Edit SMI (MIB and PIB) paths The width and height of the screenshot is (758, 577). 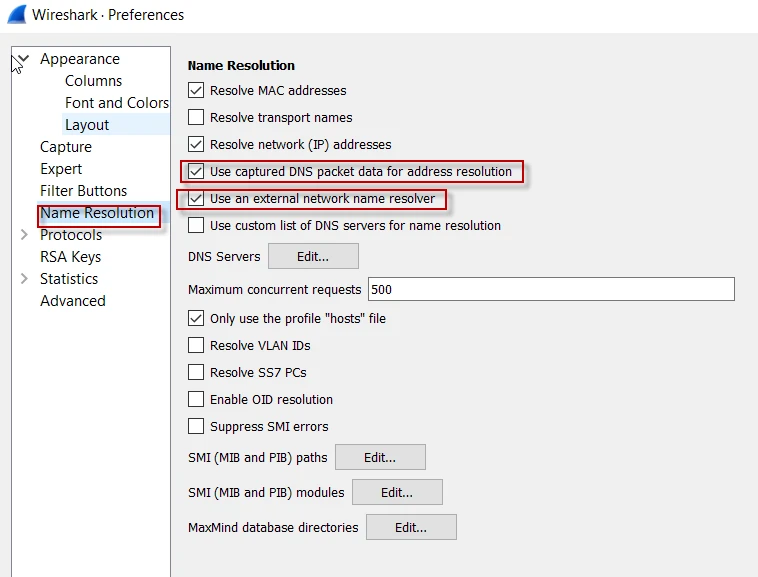tap(380, 458)
